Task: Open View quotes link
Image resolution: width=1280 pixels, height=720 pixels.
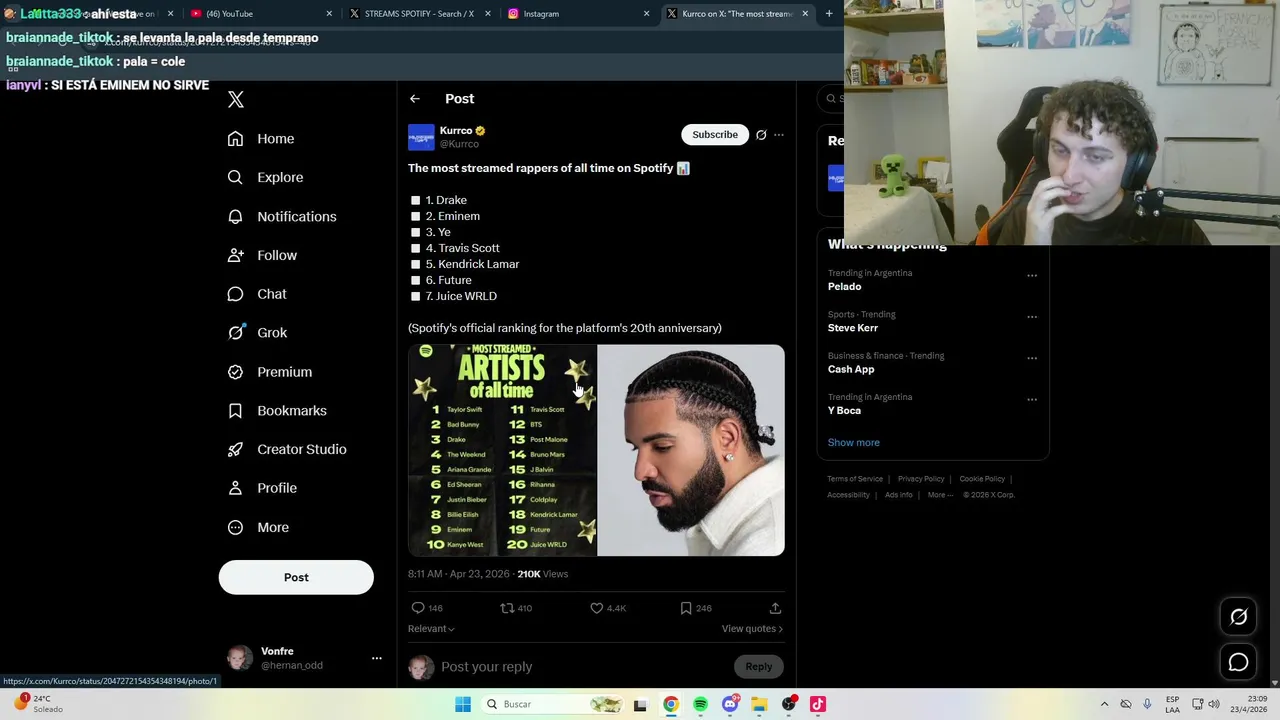Action: pyautogui.click(x=752, y=629)
